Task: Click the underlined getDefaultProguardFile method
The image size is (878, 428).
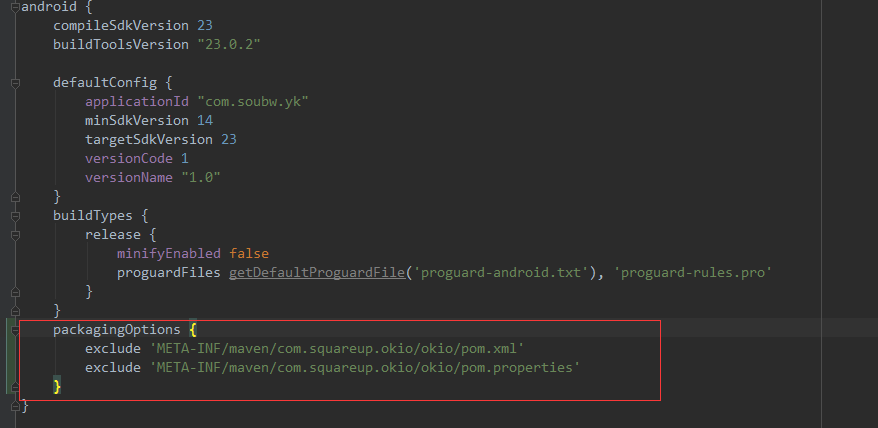Action: point(316,273)
